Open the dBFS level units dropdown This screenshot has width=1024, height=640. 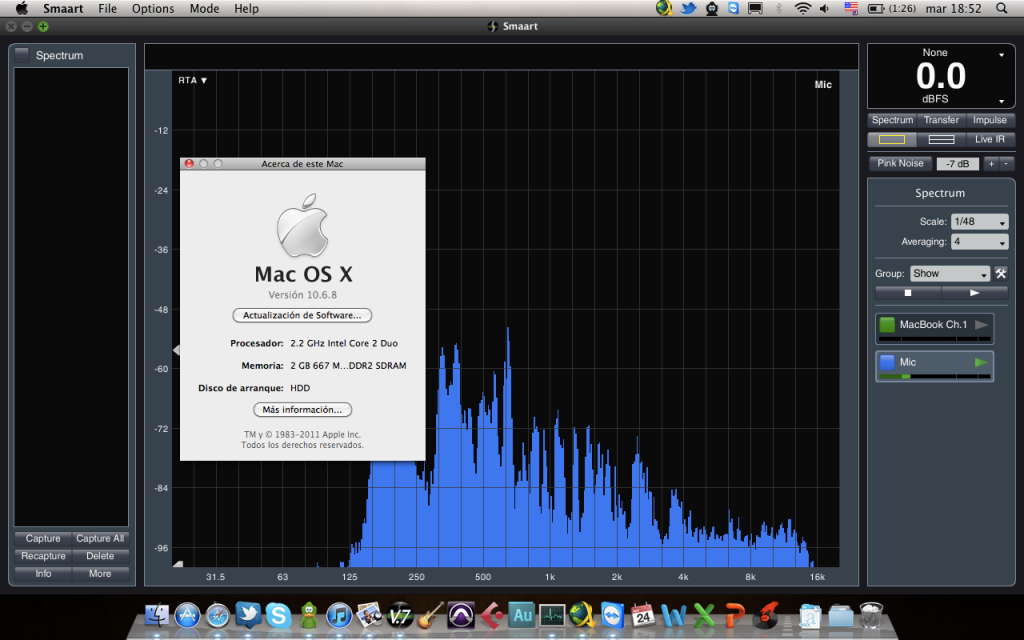click(x=1001, y=101)
